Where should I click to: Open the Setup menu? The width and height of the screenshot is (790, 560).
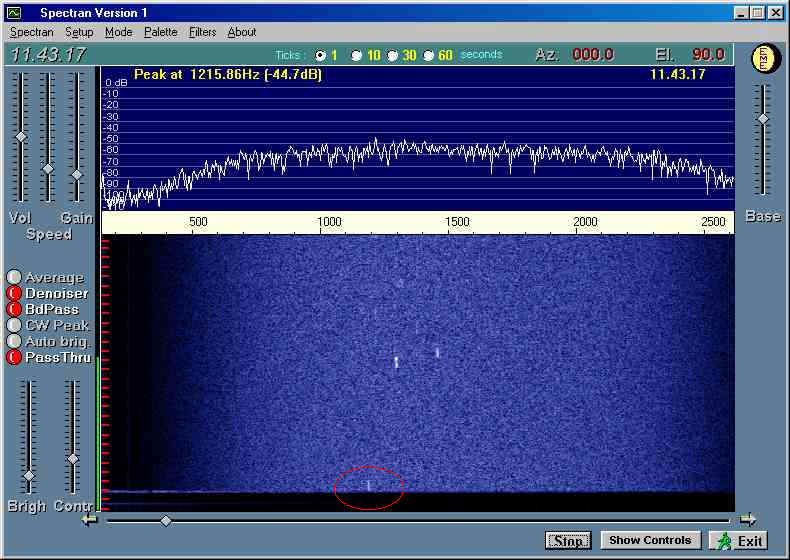(x=79, y=32)
